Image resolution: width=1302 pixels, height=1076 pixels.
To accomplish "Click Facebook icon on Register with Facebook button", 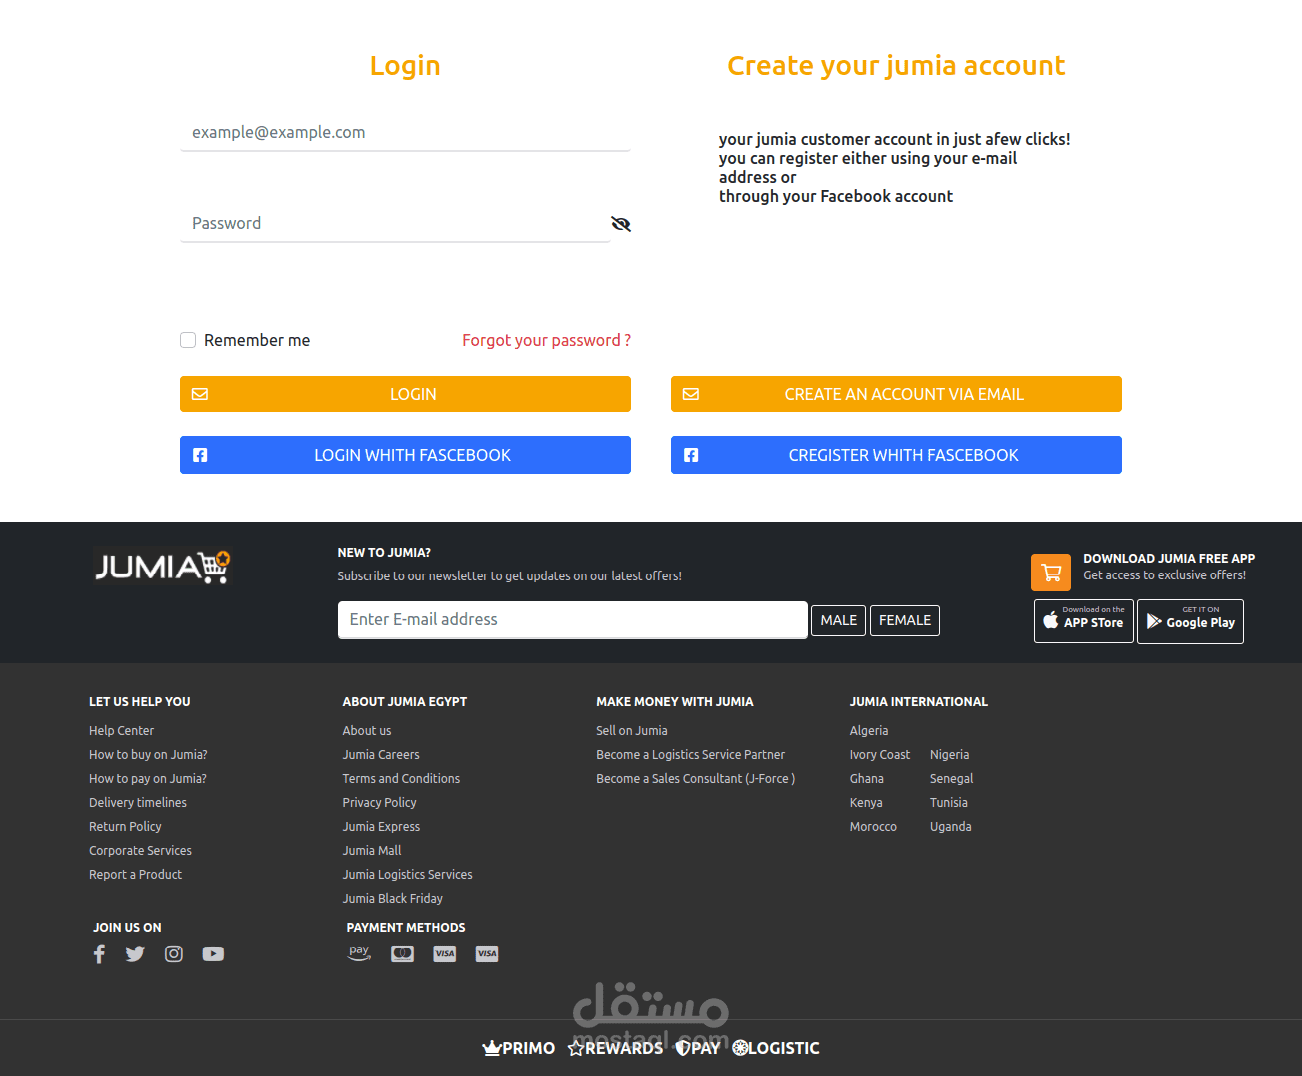I will tap(691, 455).
